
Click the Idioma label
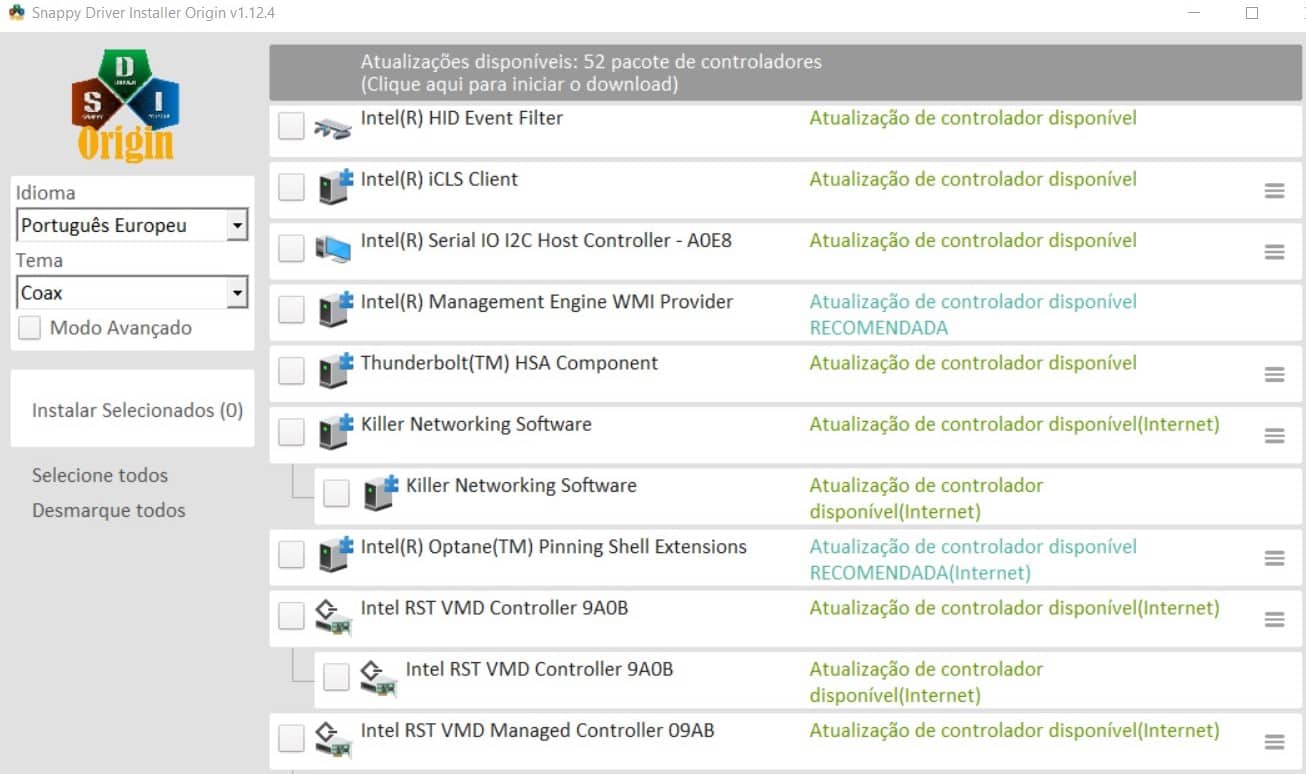click(x=46, y=193)
